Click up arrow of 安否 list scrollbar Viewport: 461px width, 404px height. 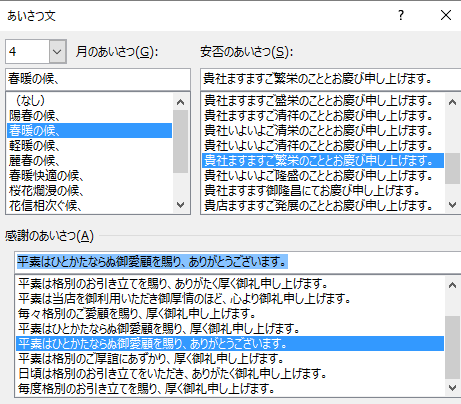click(452, 102)
